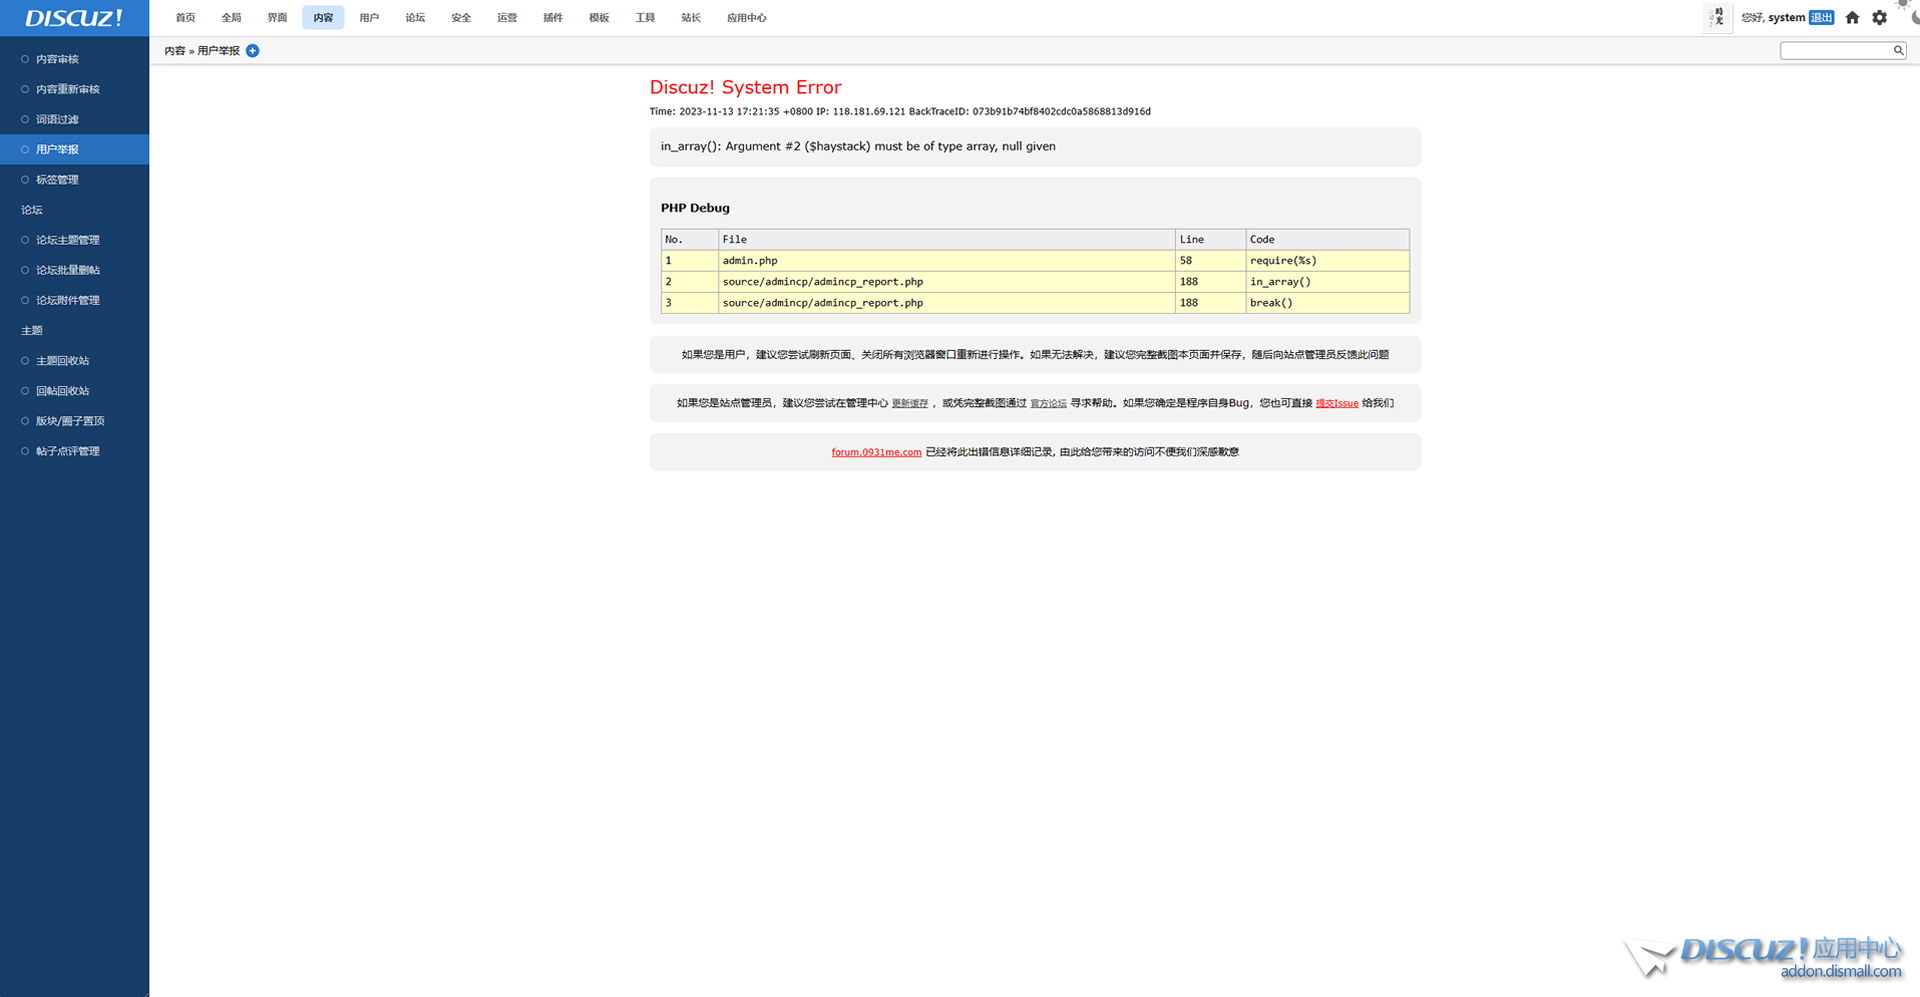The image size is (1920, 997).
Task: Open the forum.0931me.com link
Action: coord(876,452)
